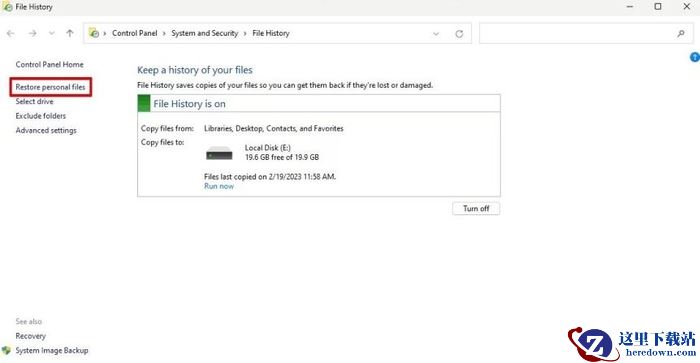Focus the Control Panel search box
The height and width of the screenshot is (363, 700).
[586, 33]
